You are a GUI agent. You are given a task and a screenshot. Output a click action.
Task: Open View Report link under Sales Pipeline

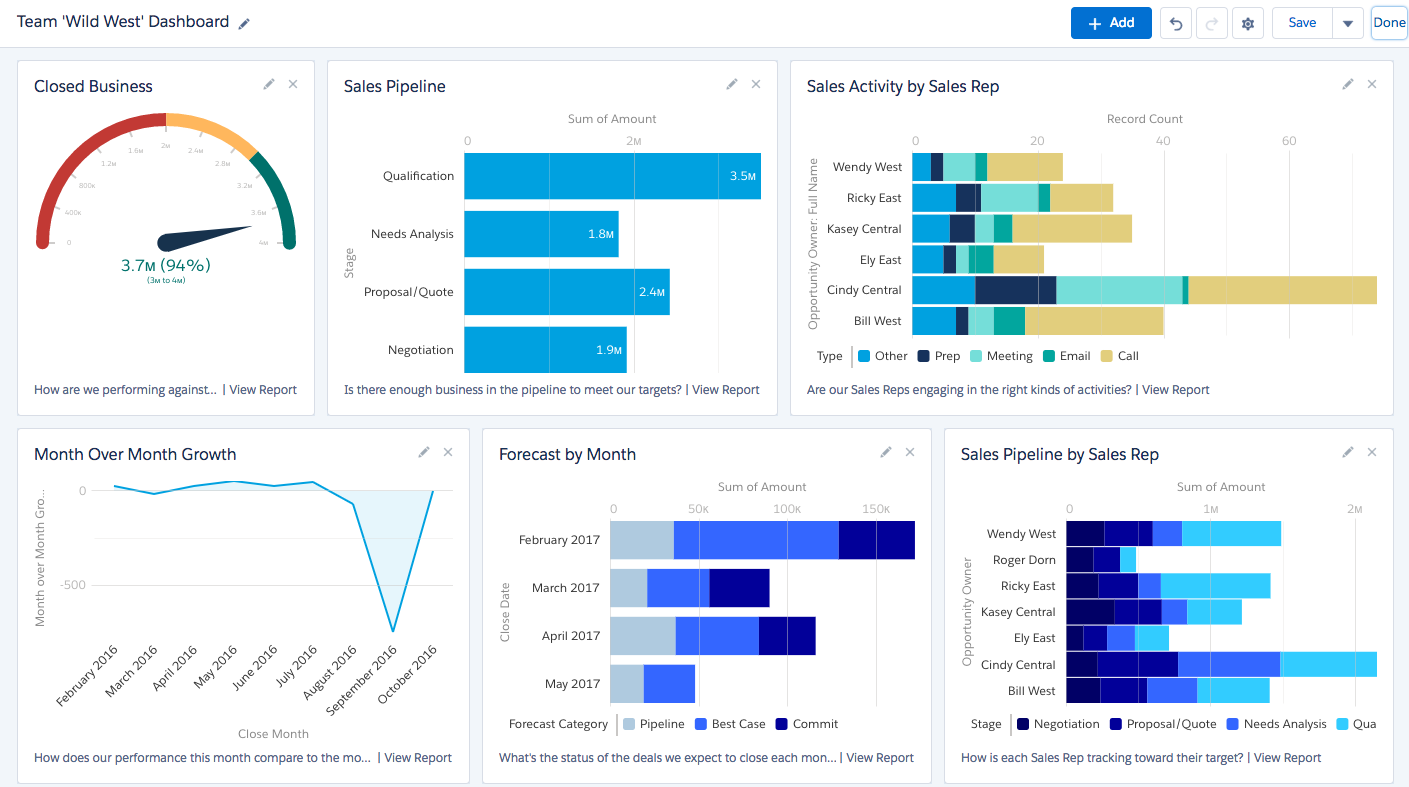pos(725,390)
